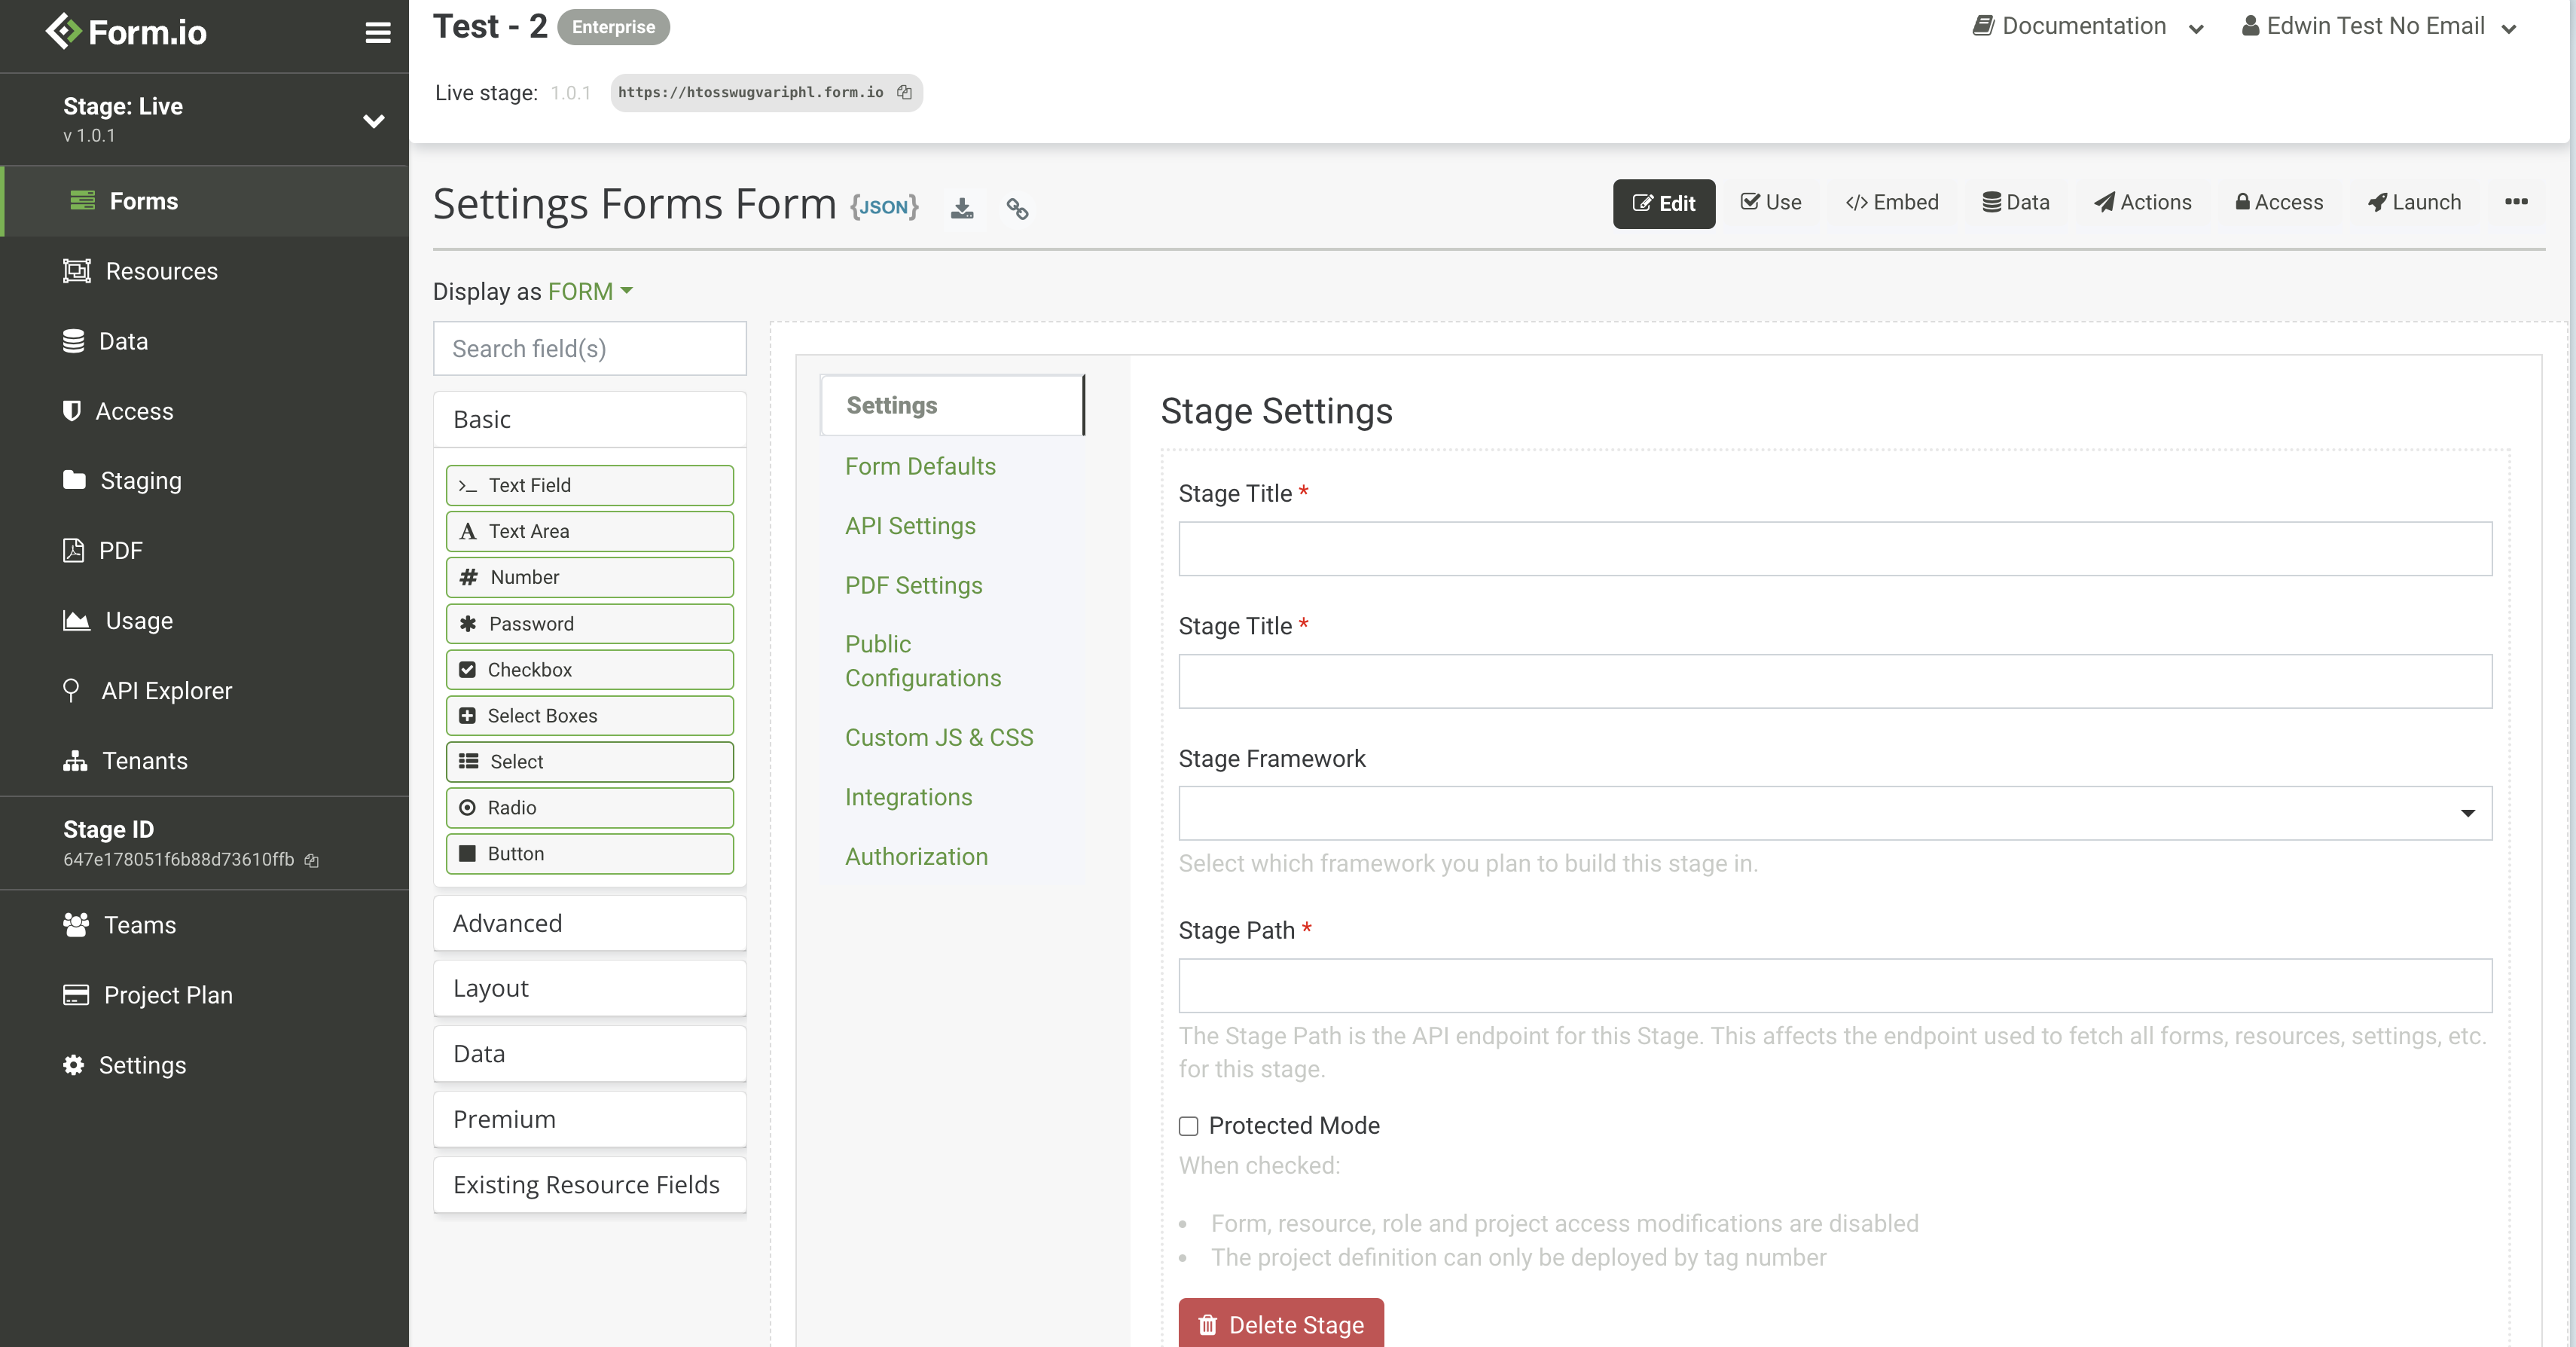The image size is (2576, 1347).
Task: Enable the Protected Mode checkbox
Action: coord(1188,1126)
